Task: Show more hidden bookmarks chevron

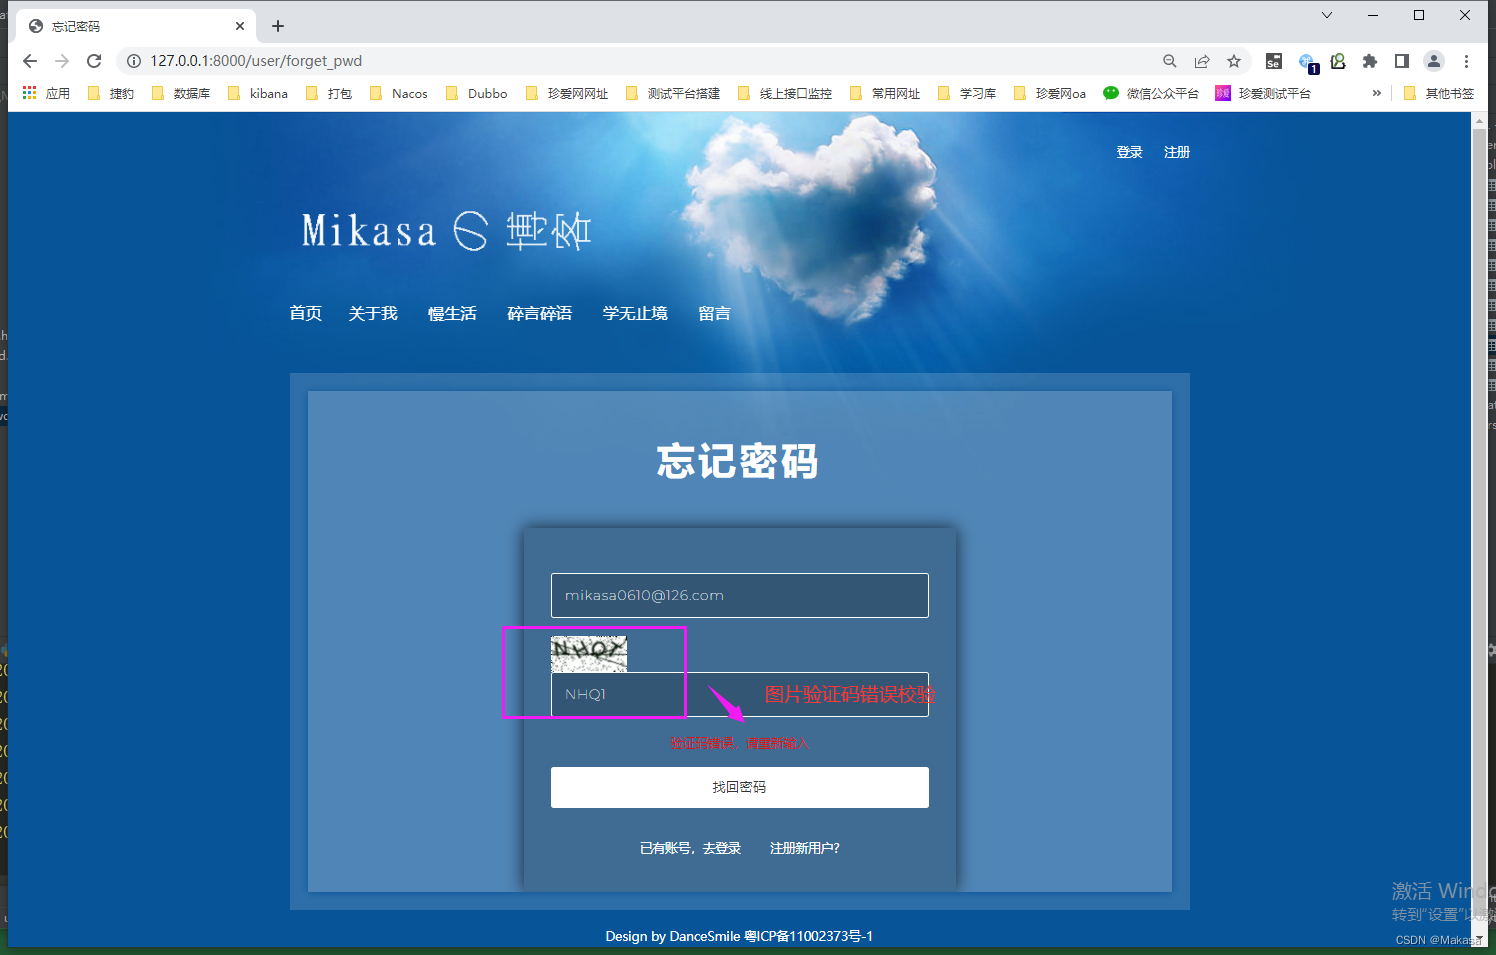Action: pos(1377,93)
